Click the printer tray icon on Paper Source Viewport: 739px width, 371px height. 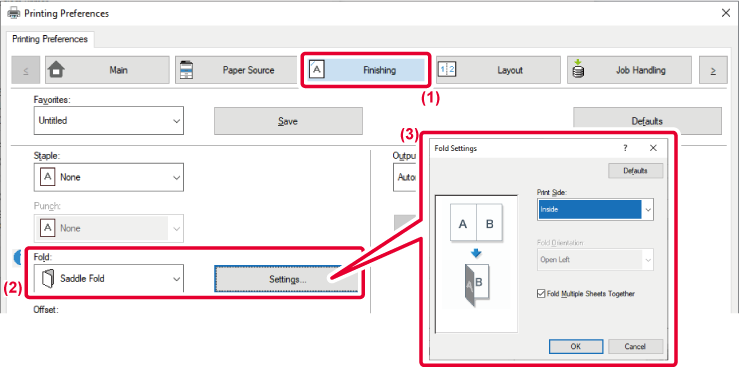pyautogui.click(x=186, y=70)
